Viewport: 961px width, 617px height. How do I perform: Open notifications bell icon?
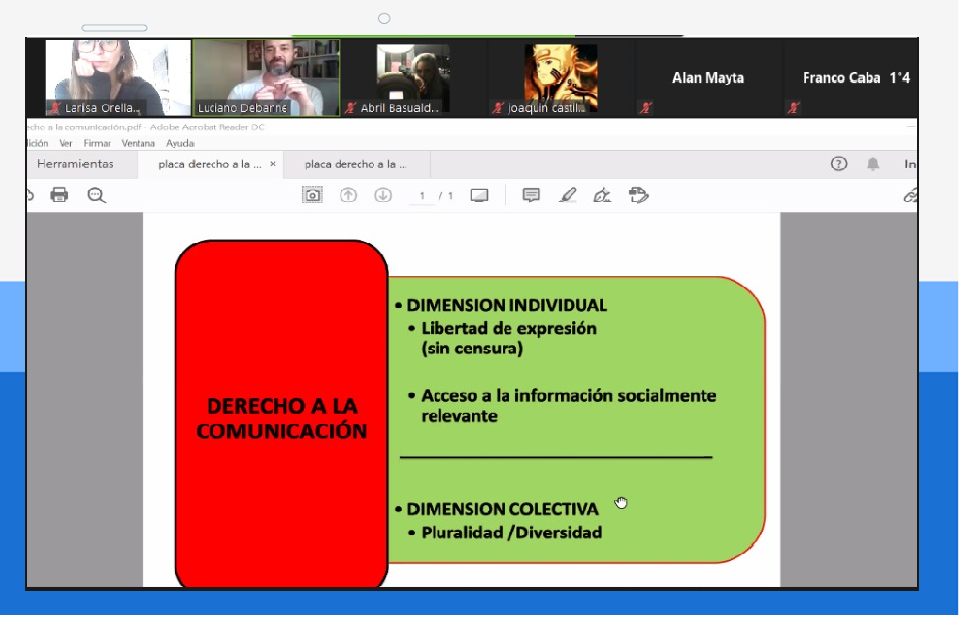[x=873, y=164]
